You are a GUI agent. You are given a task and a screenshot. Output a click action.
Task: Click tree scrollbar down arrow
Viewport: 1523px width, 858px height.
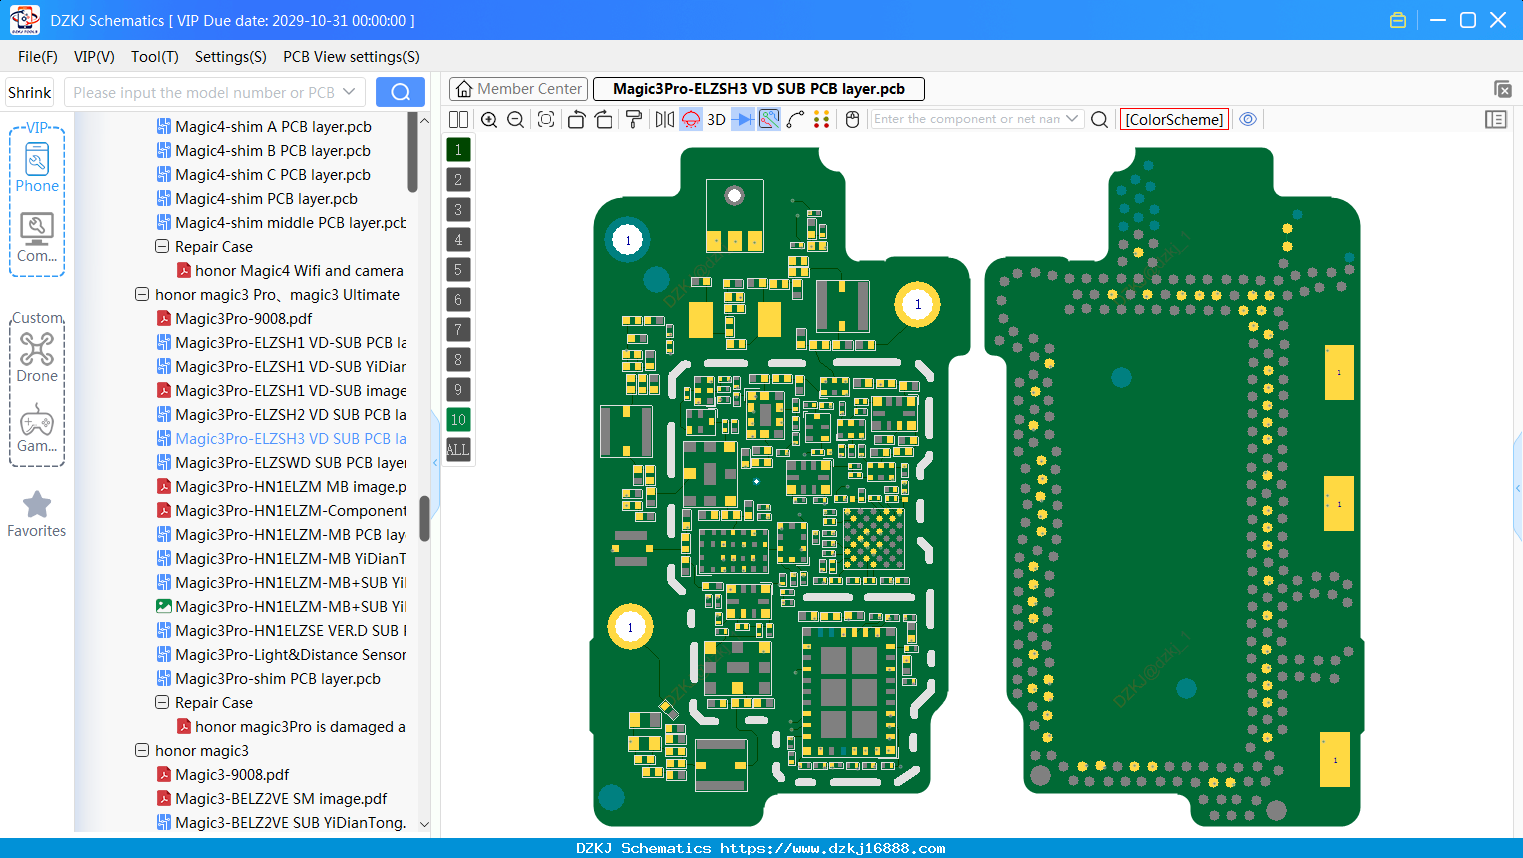pyautogui.click(x=424, y=824)
